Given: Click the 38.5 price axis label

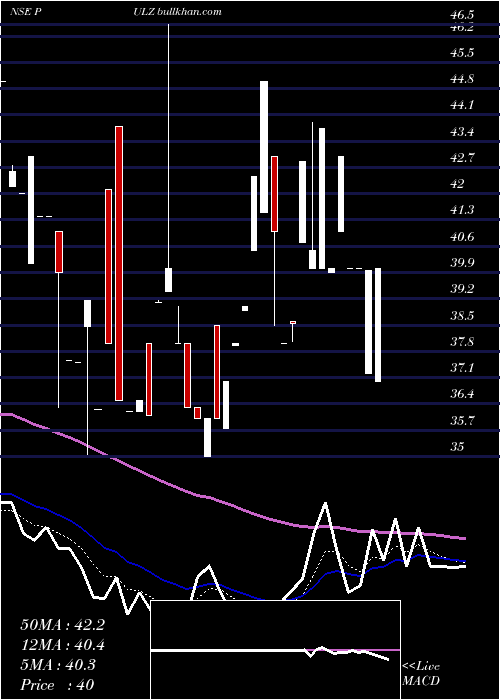Looking at the screenshot, I should pyautogui.click(x=462, y=316).
